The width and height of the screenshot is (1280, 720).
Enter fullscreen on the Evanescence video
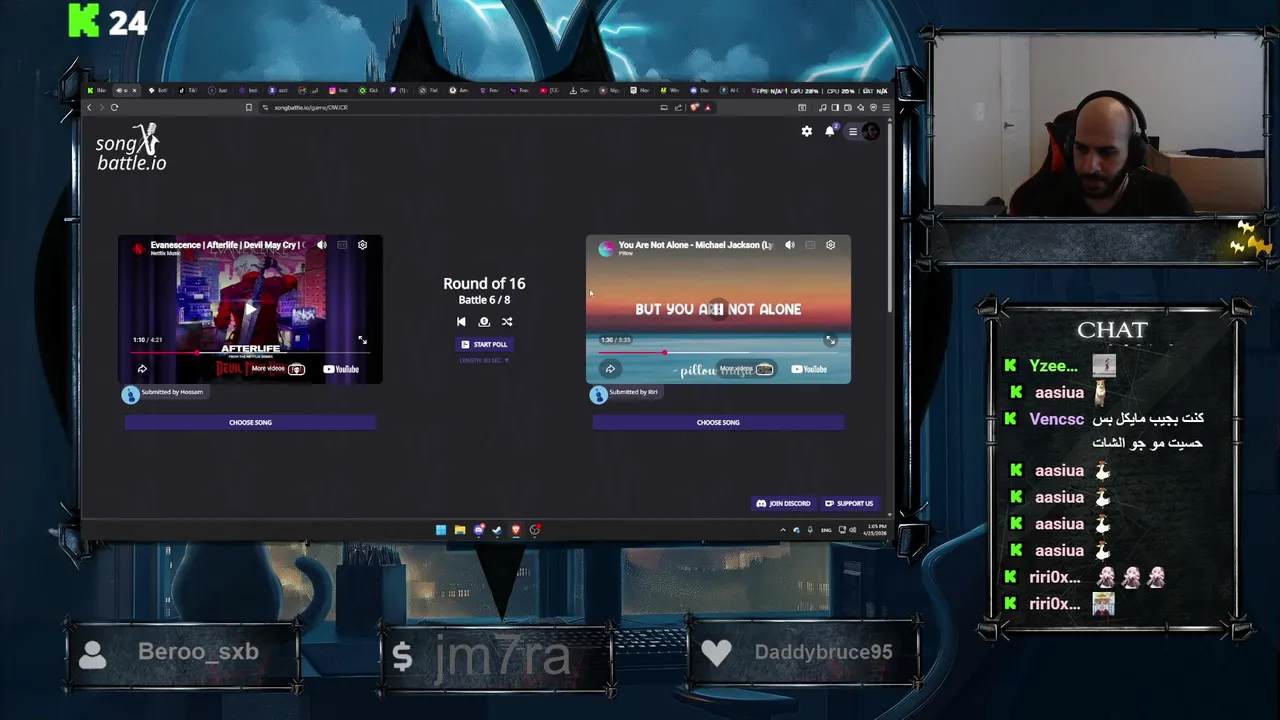coord(362,340)
